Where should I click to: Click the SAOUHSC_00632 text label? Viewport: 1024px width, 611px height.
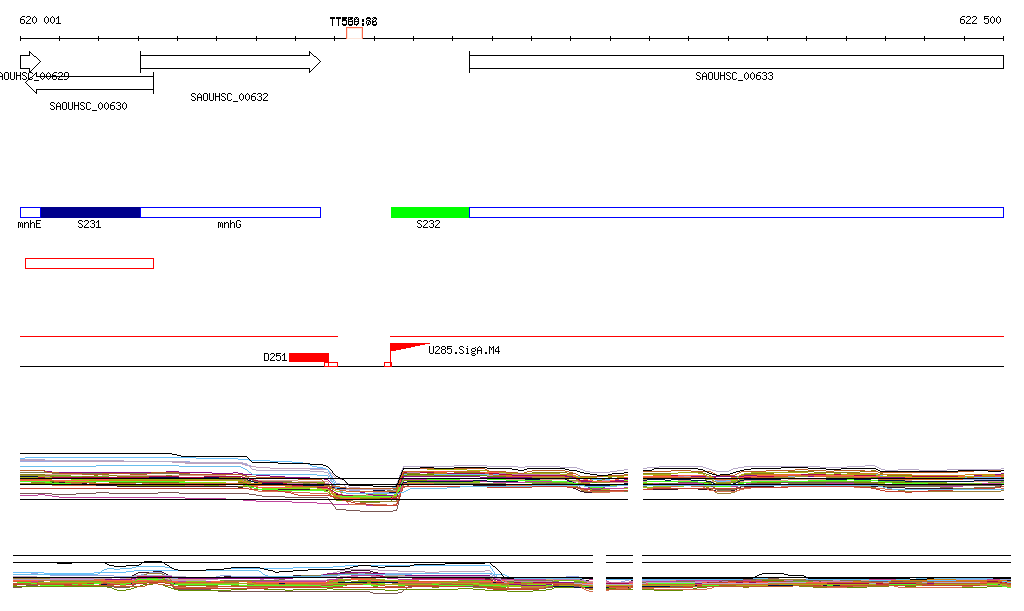coord(229,97)
